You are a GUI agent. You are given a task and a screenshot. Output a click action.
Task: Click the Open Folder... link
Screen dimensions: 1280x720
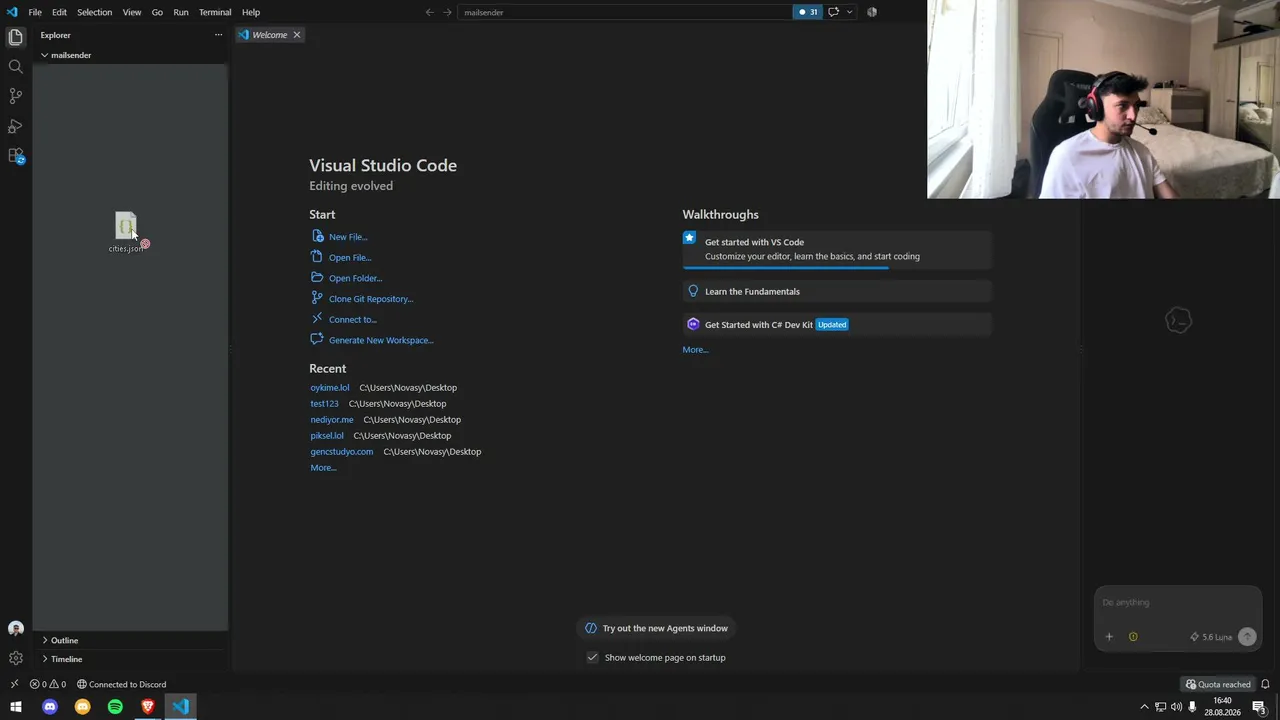[x=355, y=278]
